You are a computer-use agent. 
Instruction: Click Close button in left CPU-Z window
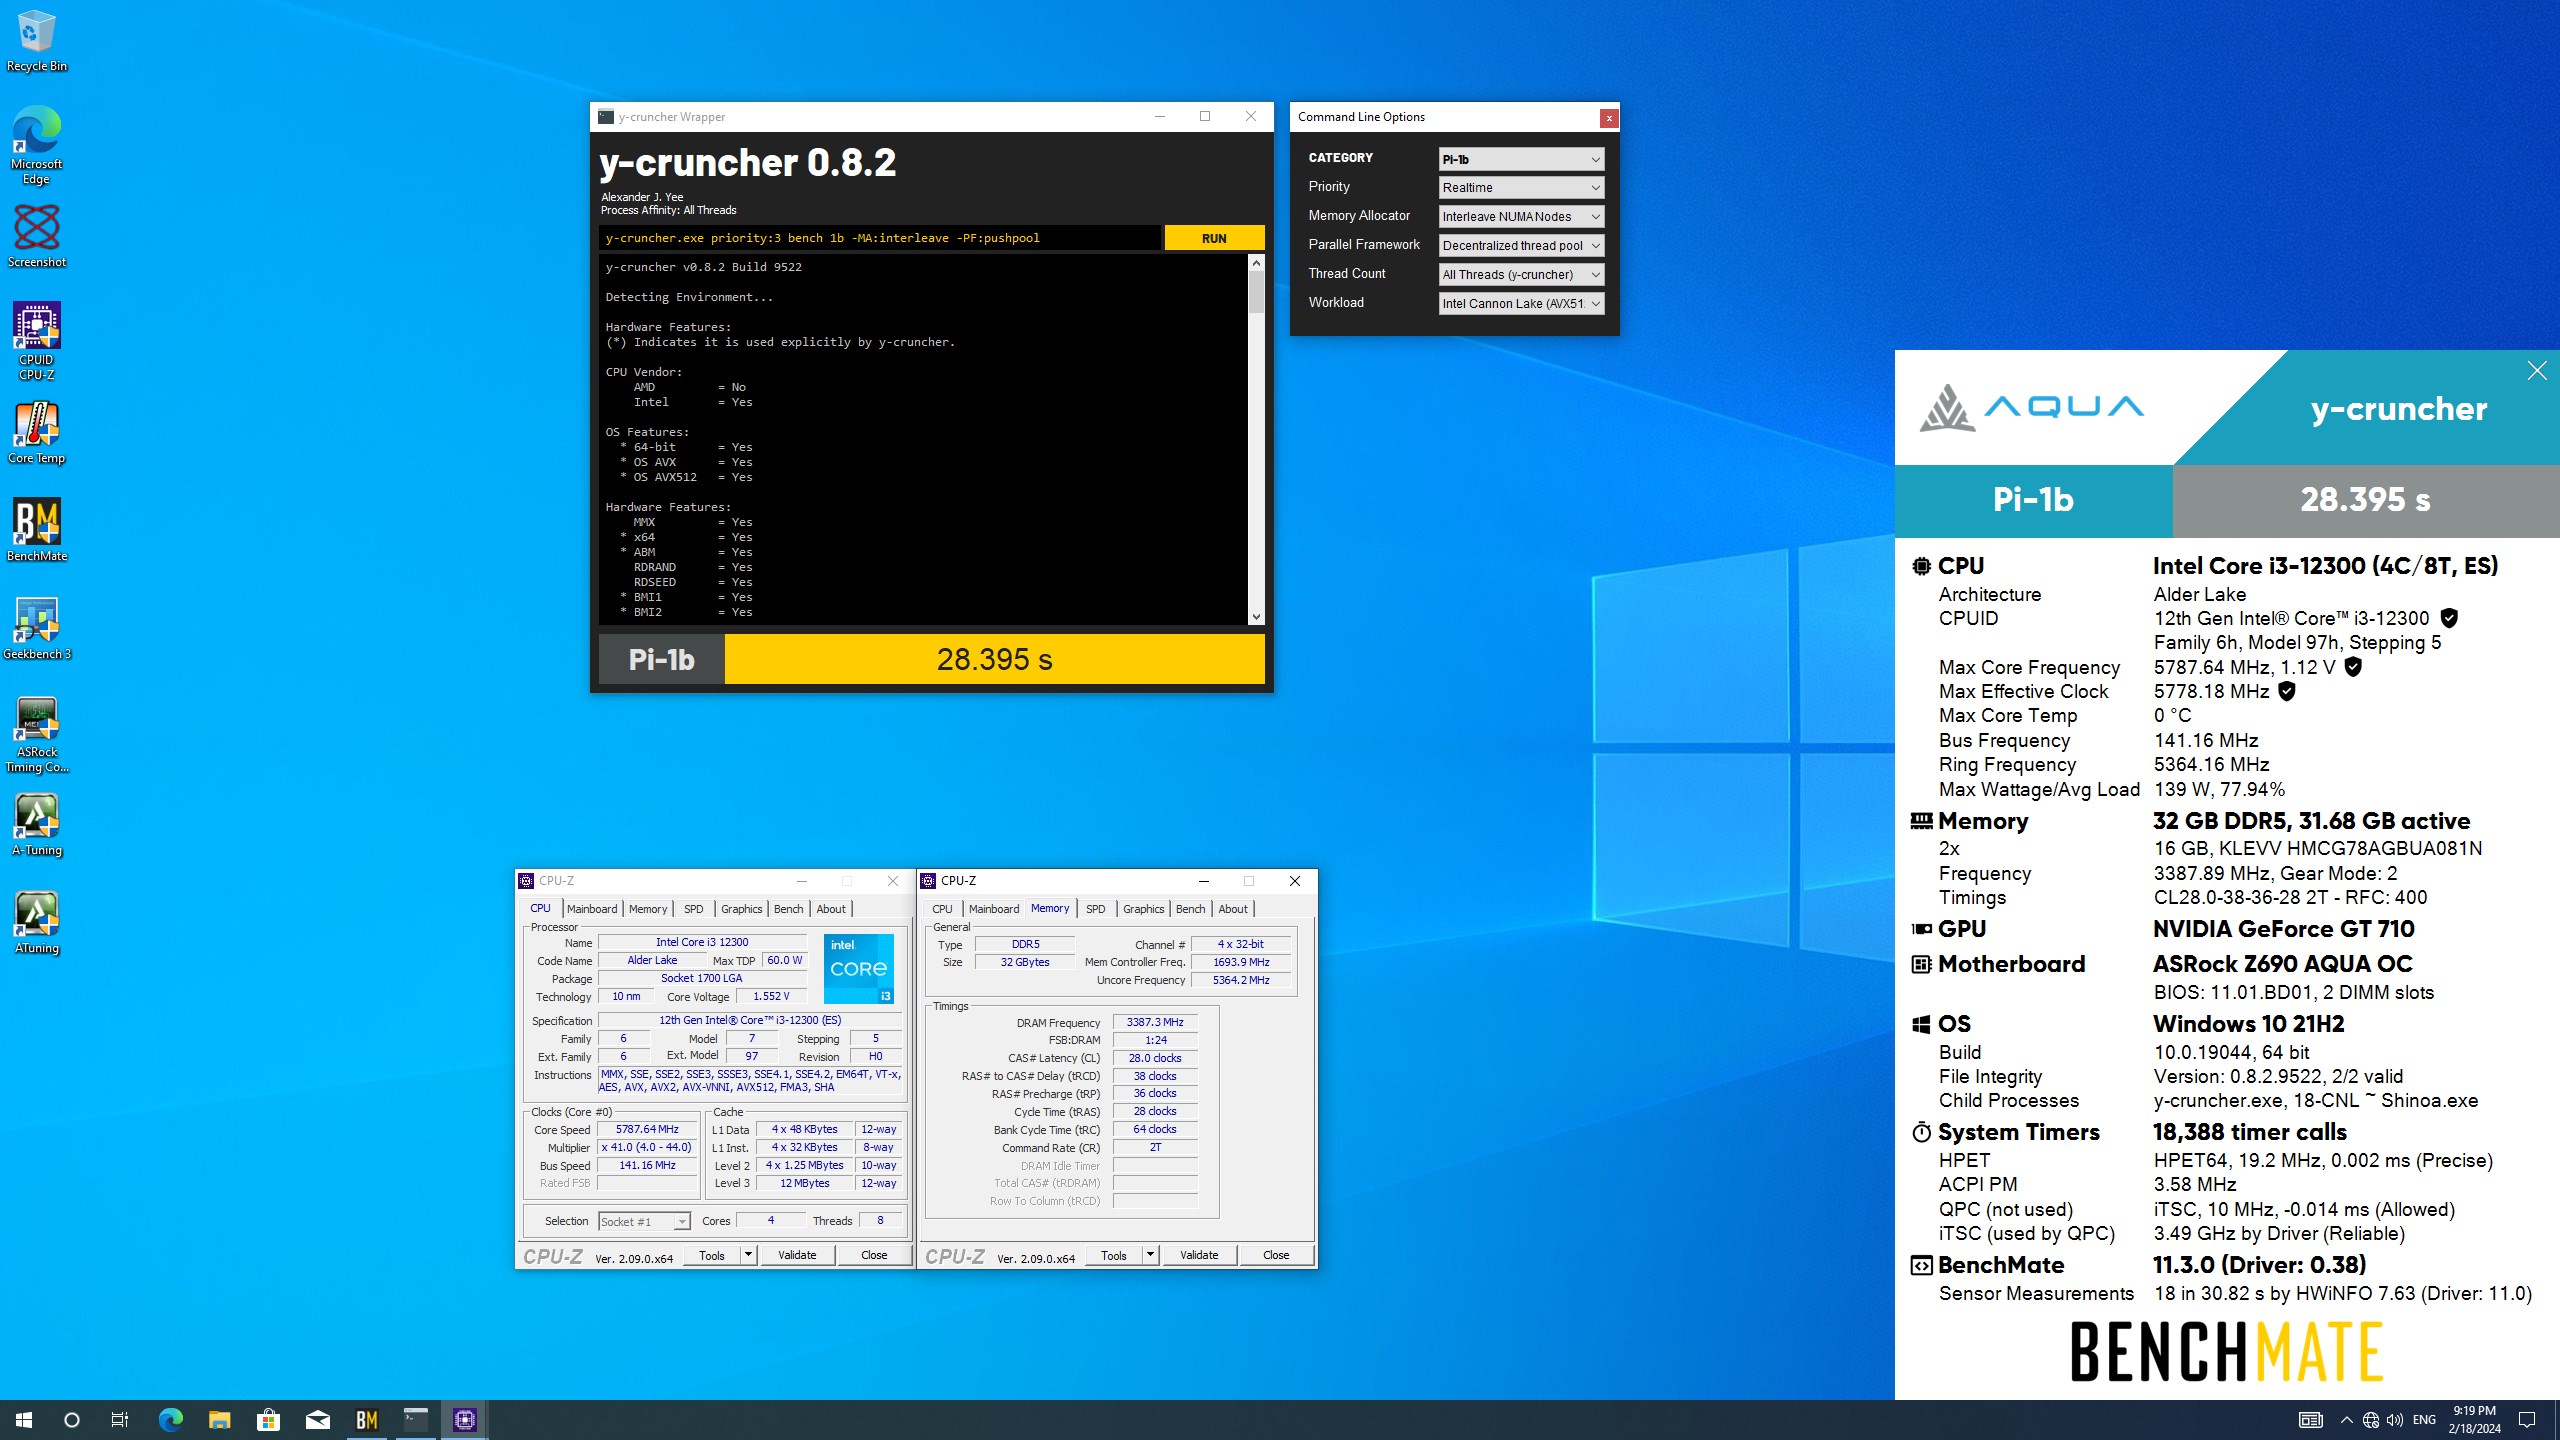(874, 1255)
